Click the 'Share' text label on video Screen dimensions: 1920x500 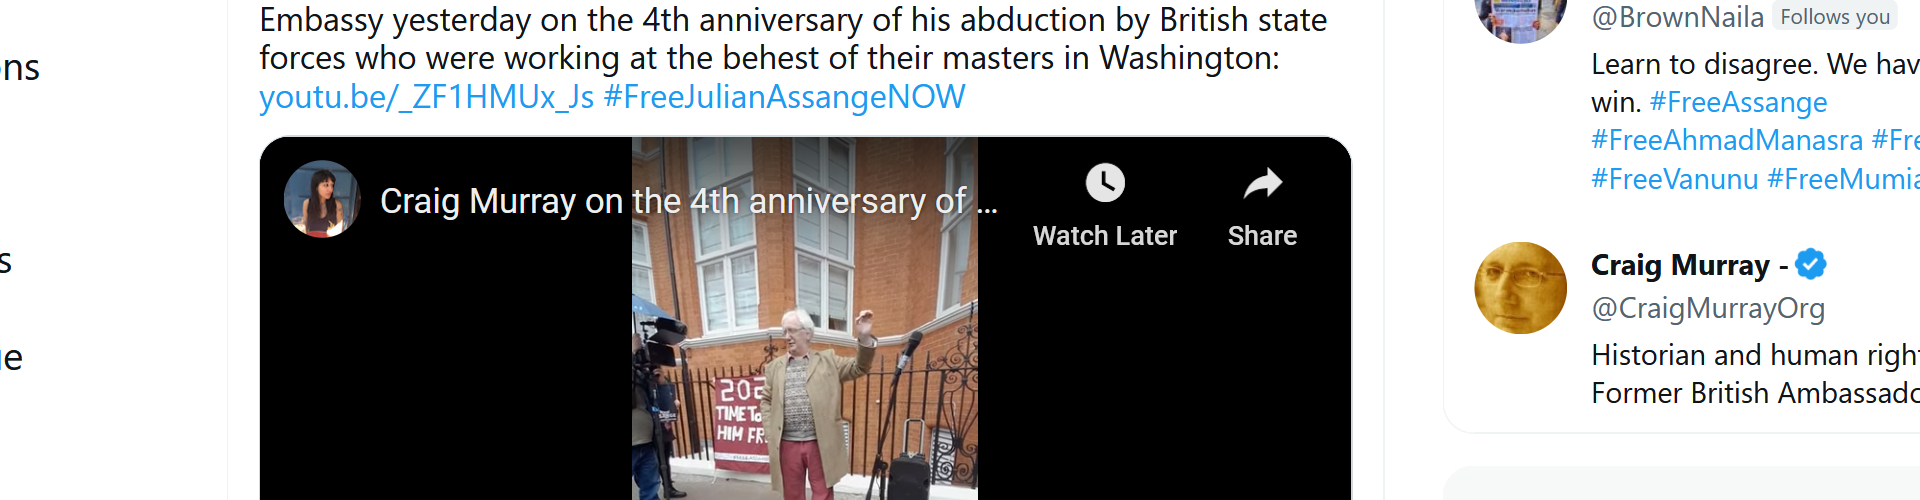(1262, 236)
